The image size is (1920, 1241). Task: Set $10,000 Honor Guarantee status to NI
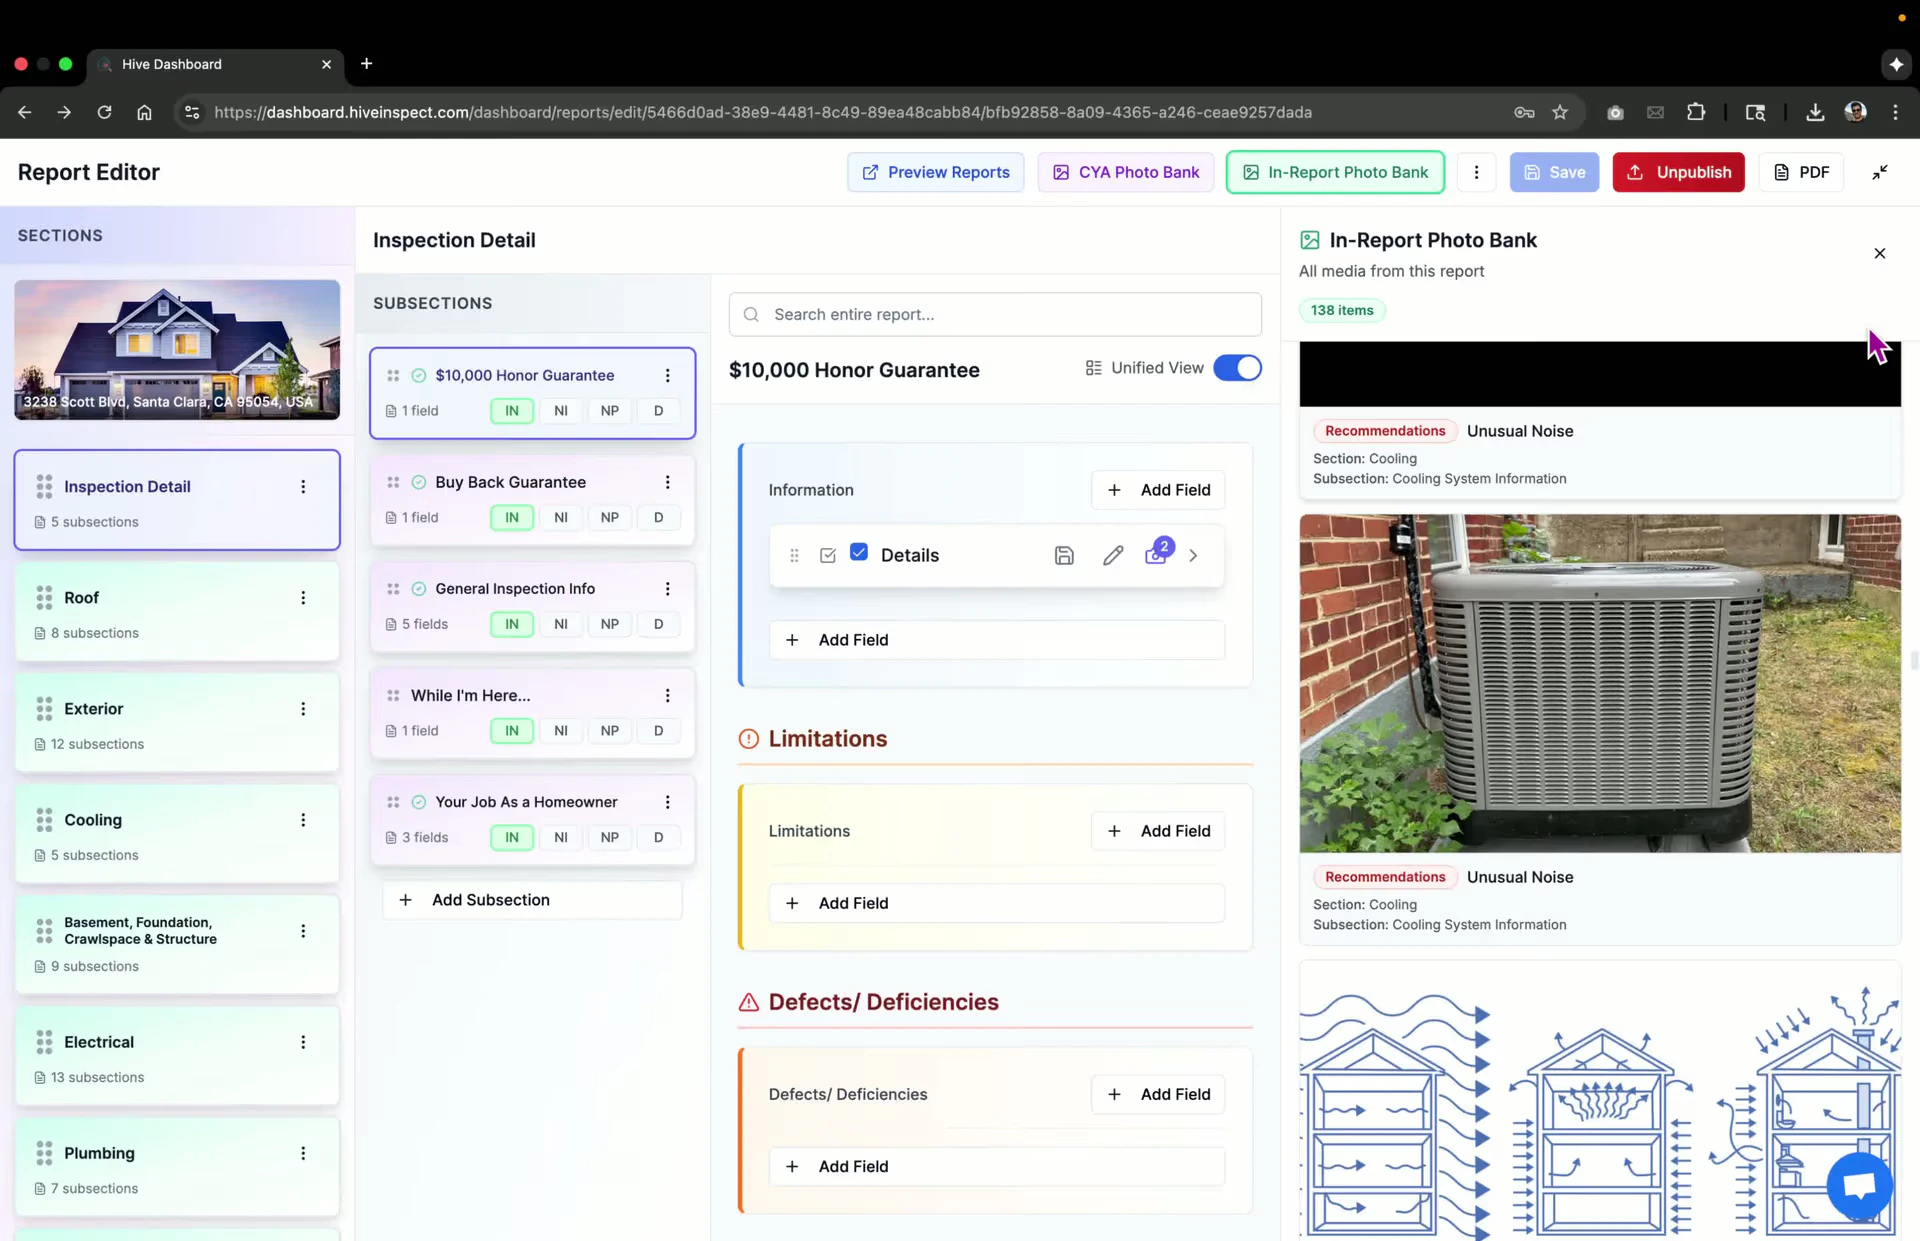[561, 411]
